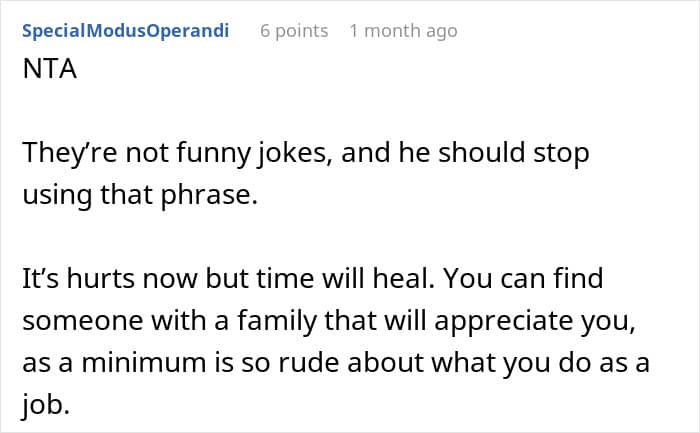Click the text "using that phrase."

click(x=139, y=194)
